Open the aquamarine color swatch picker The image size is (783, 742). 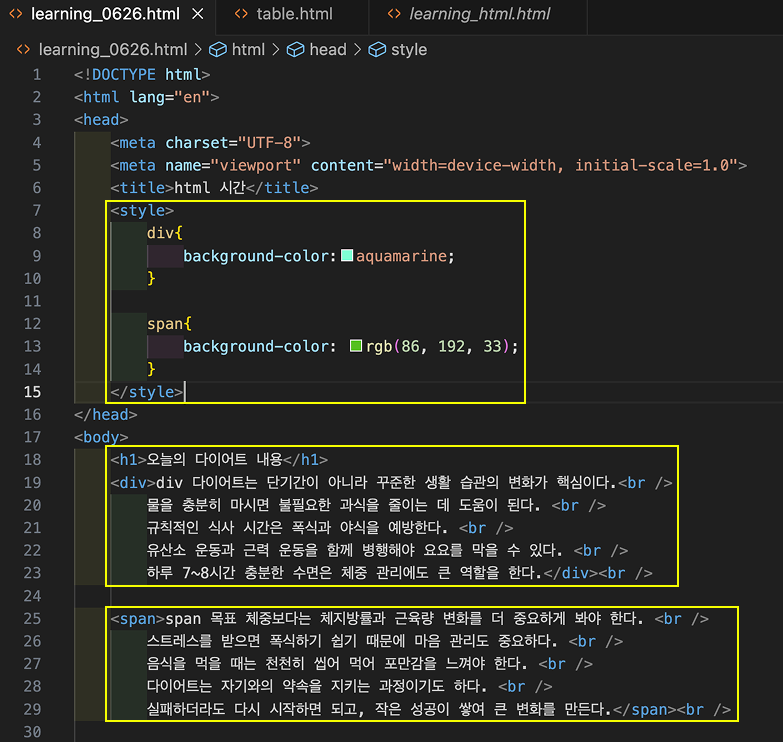[x=347, y=256]
